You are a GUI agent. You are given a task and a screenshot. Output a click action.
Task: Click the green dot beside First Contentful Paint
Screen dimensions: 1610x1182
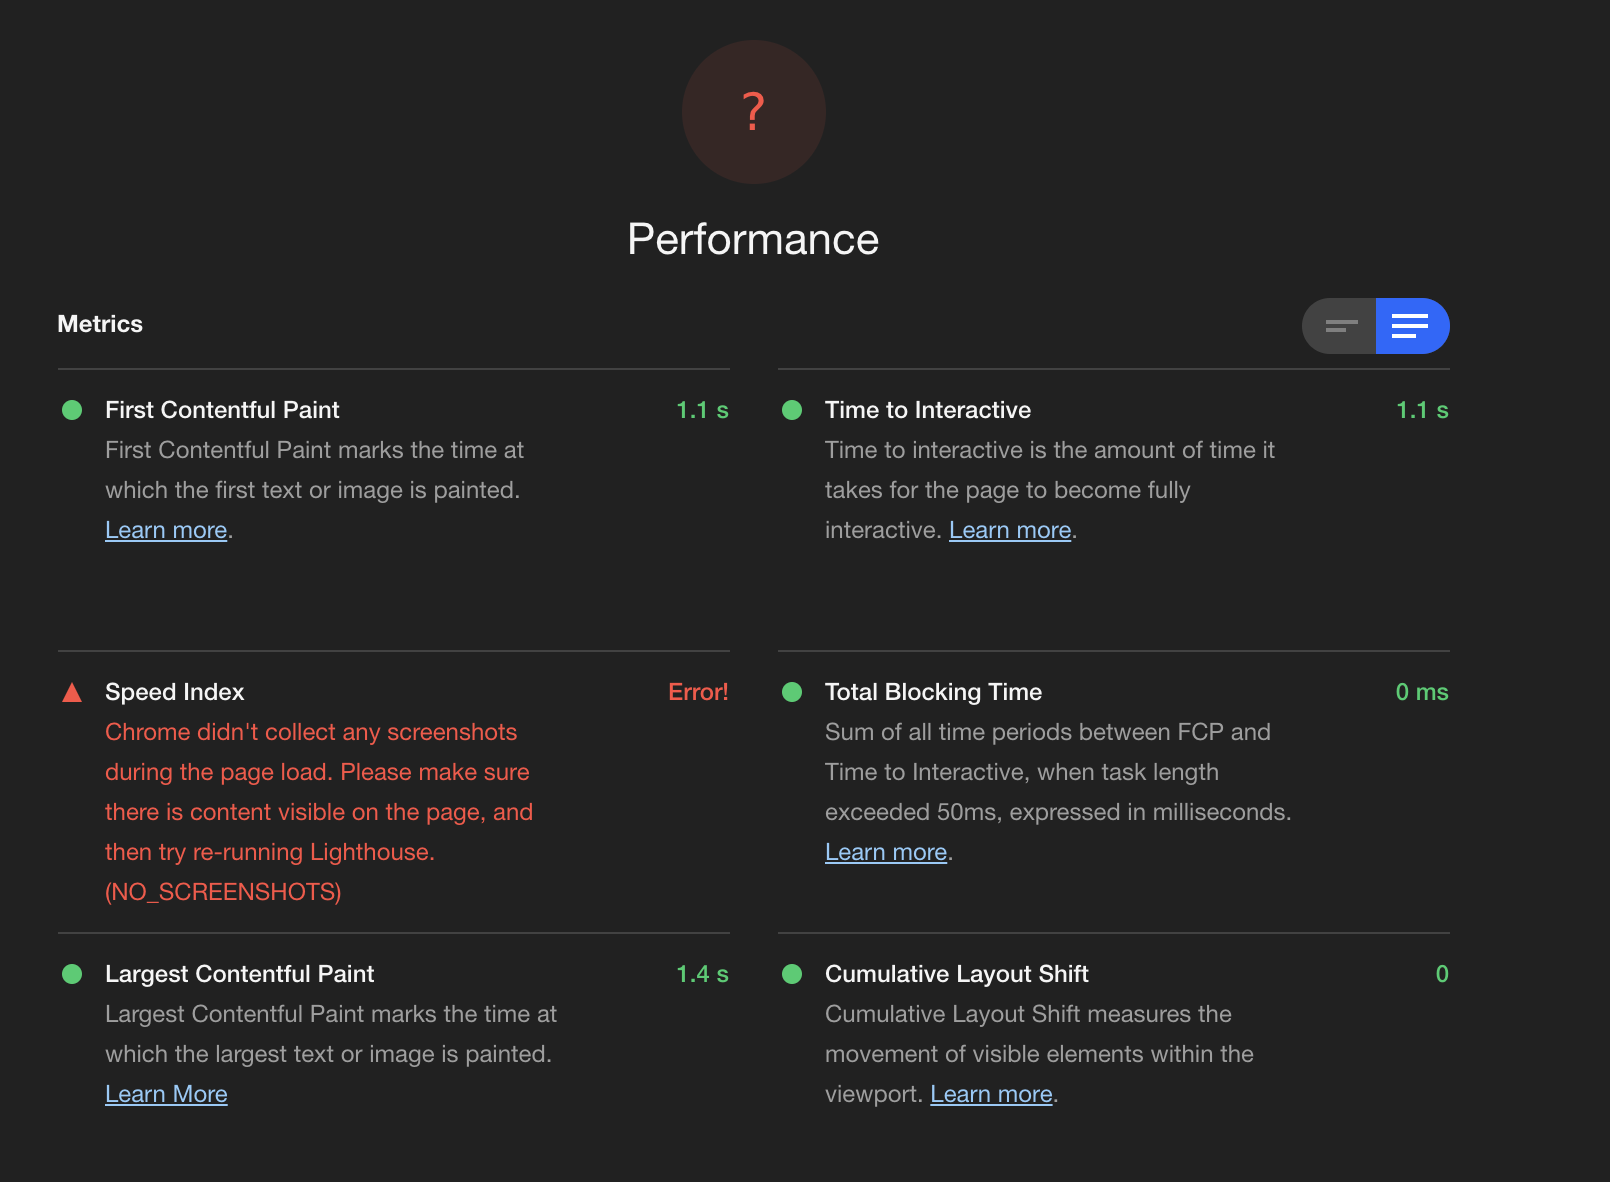71,410
